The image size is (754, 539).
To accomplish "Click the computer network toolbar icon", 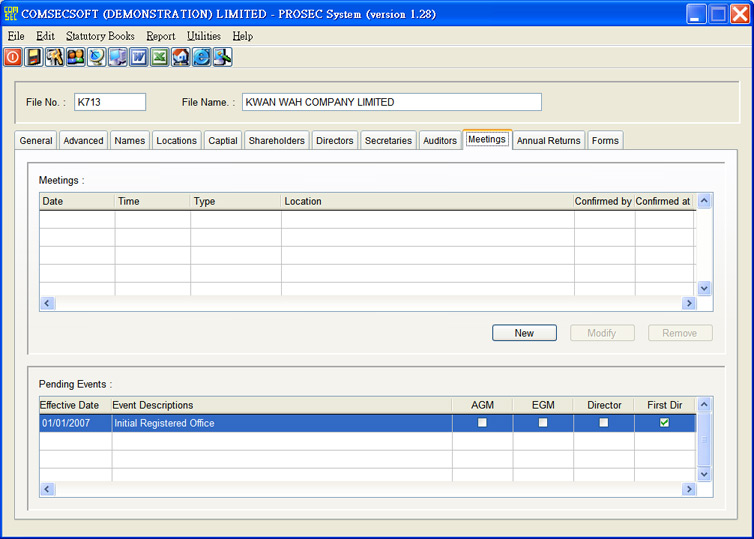I will [x=117, y=57].
